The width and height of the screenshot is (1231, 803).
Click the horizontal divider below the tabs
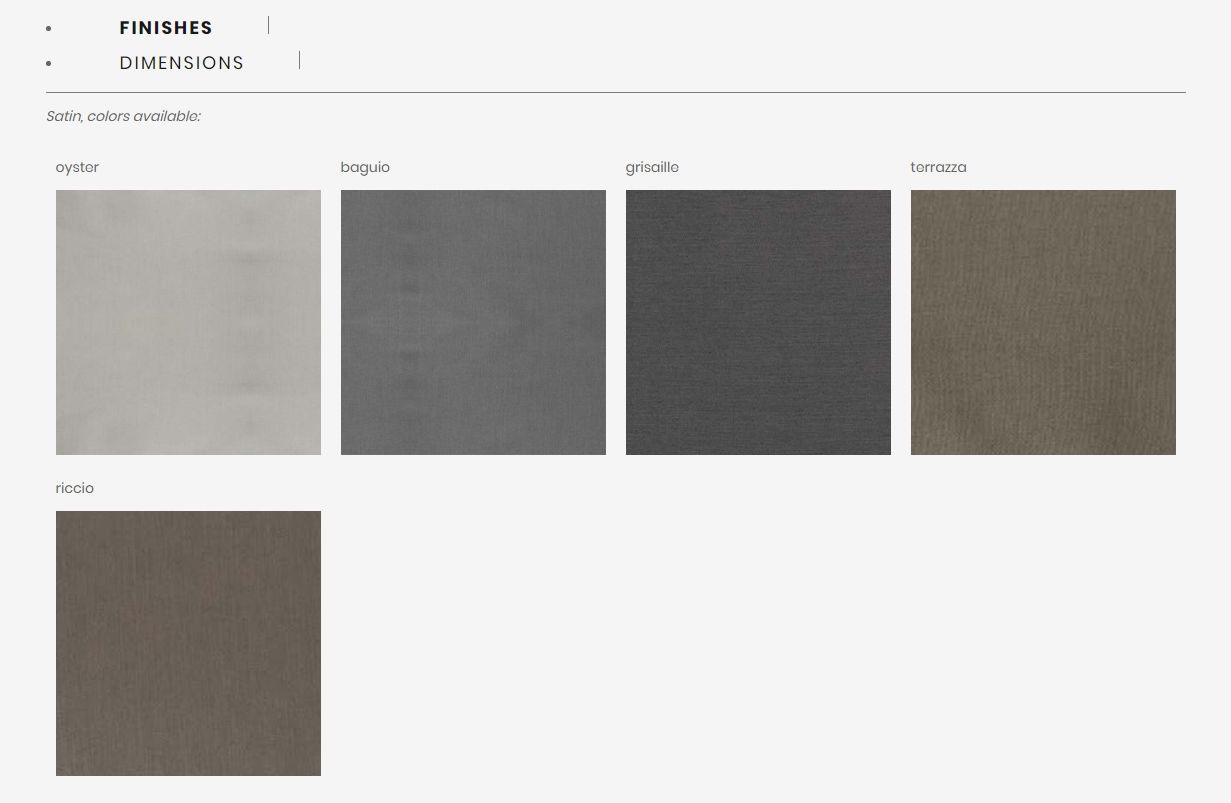point(615,92)
